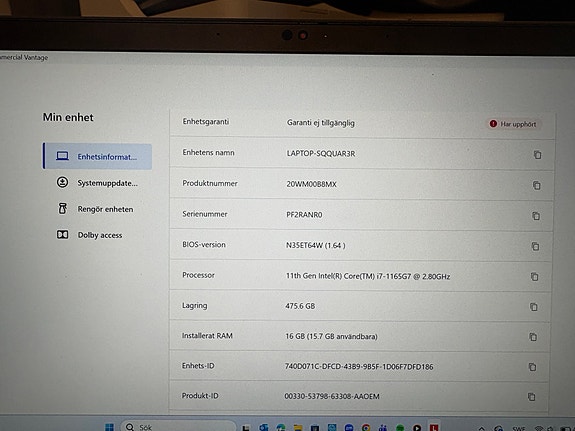The image size is (575, 431).
Task: Select the Enhets-ID value 740D071C
Action: (359, 366)
